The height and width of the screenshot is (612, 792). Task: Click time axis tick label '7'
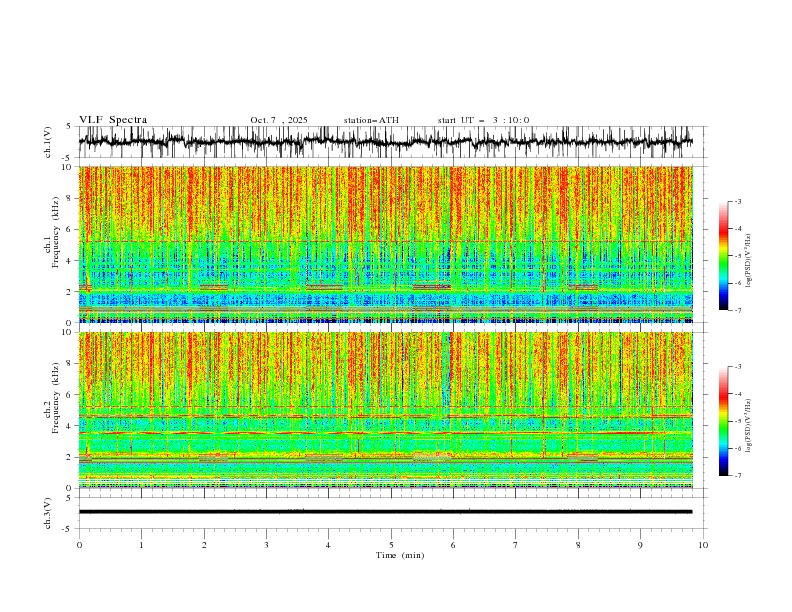tap(516, 545)
